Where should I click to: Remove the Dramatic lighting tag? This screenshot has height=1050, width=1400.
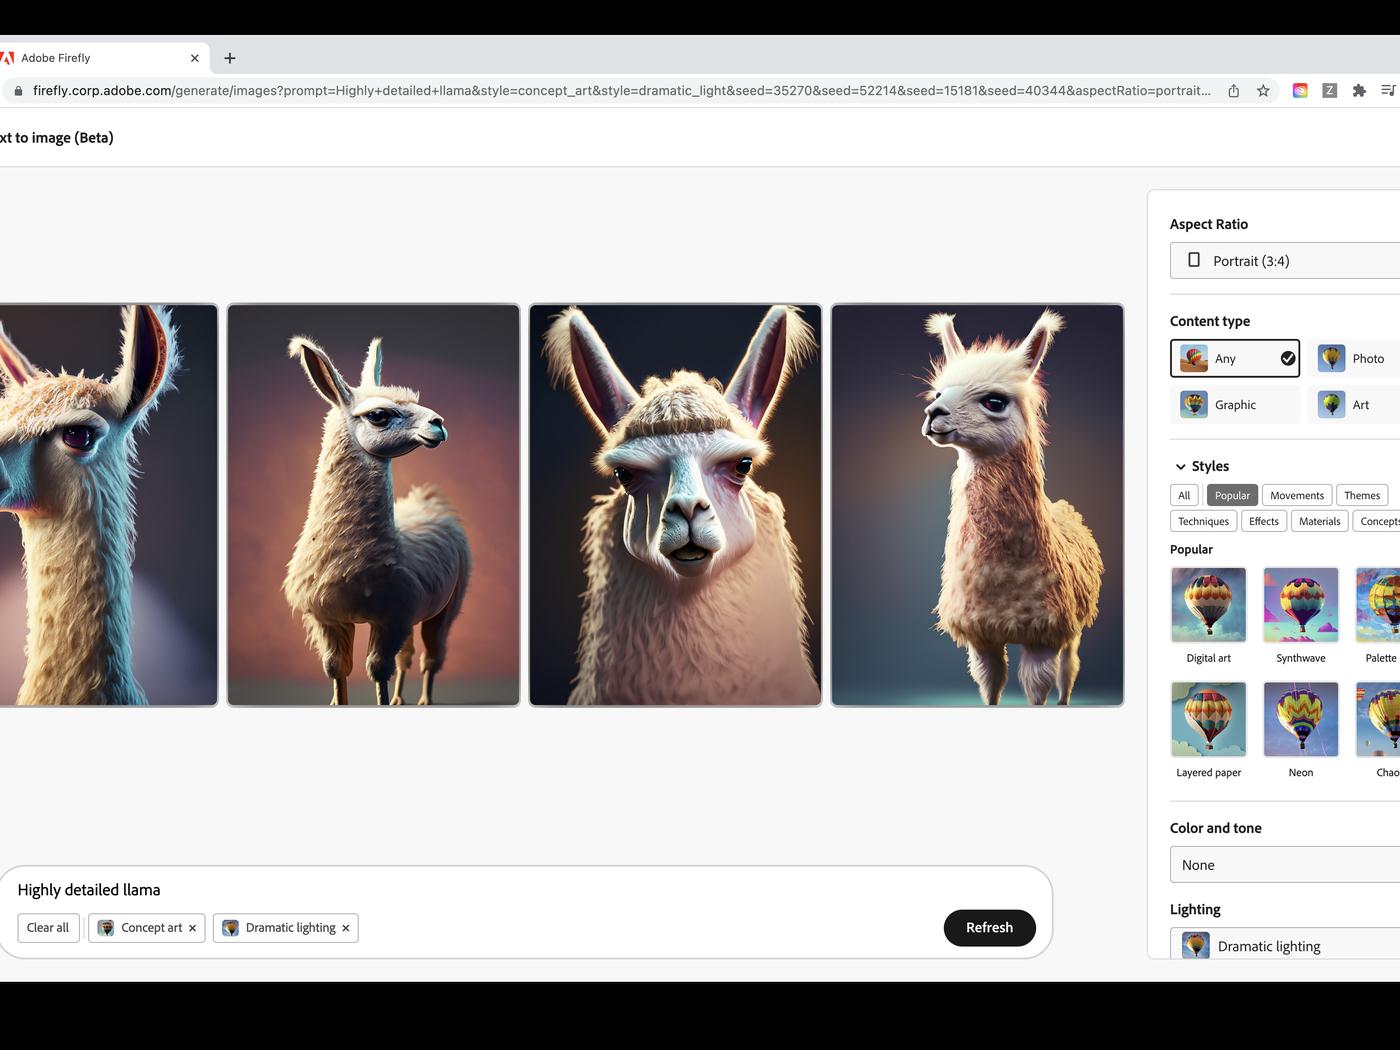click(x=346, y=928)
